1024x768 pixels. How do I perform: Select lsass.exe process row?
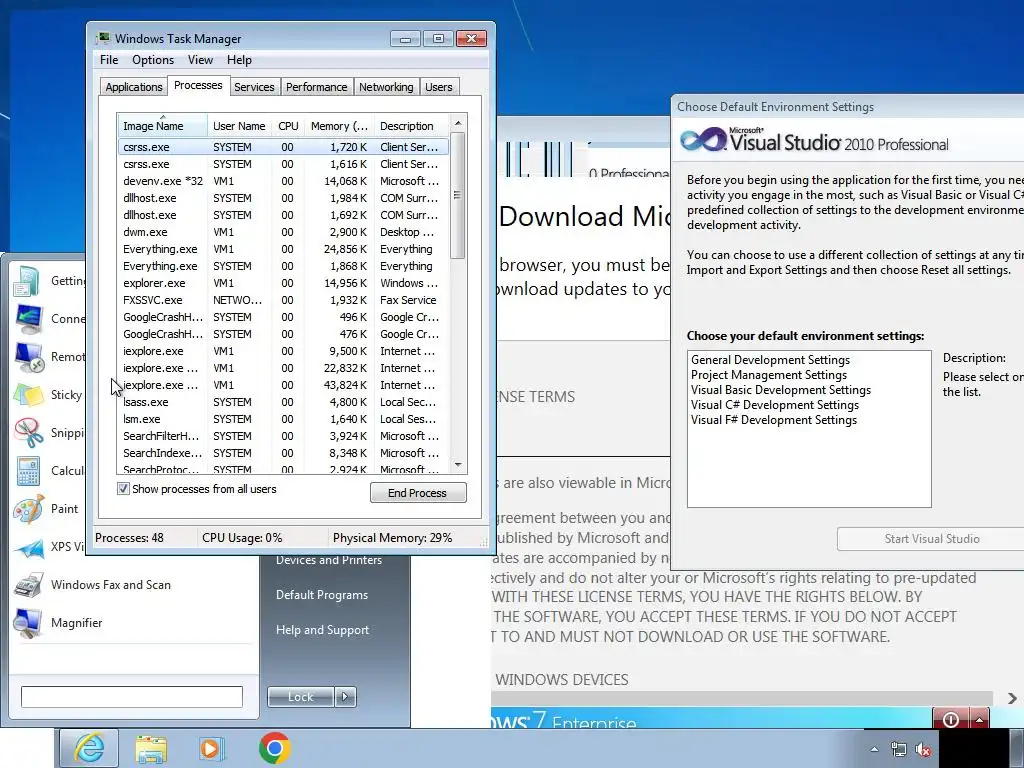[283, 402]
